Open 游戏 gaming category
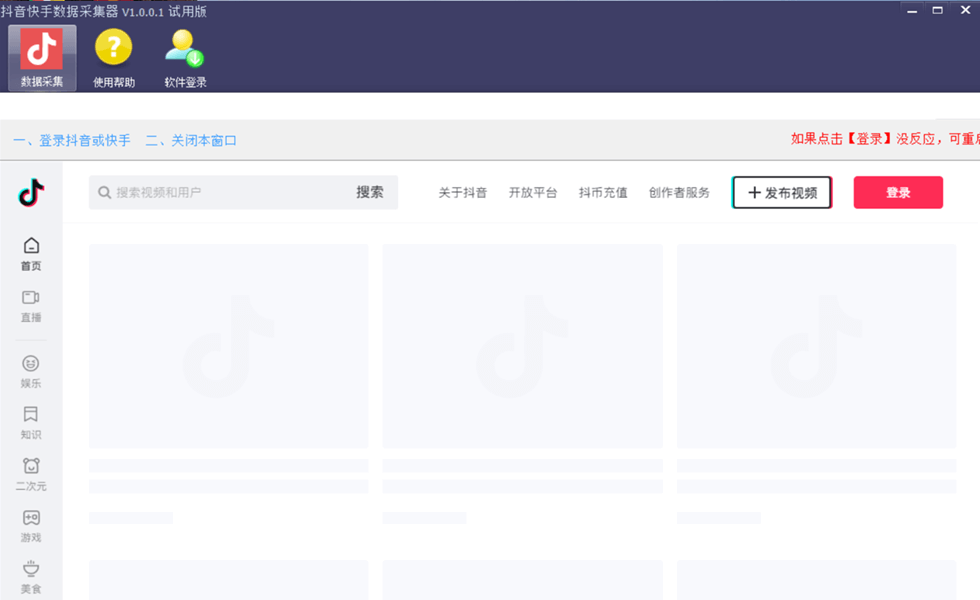Screen dimensions: 980x600 point(31,526)
